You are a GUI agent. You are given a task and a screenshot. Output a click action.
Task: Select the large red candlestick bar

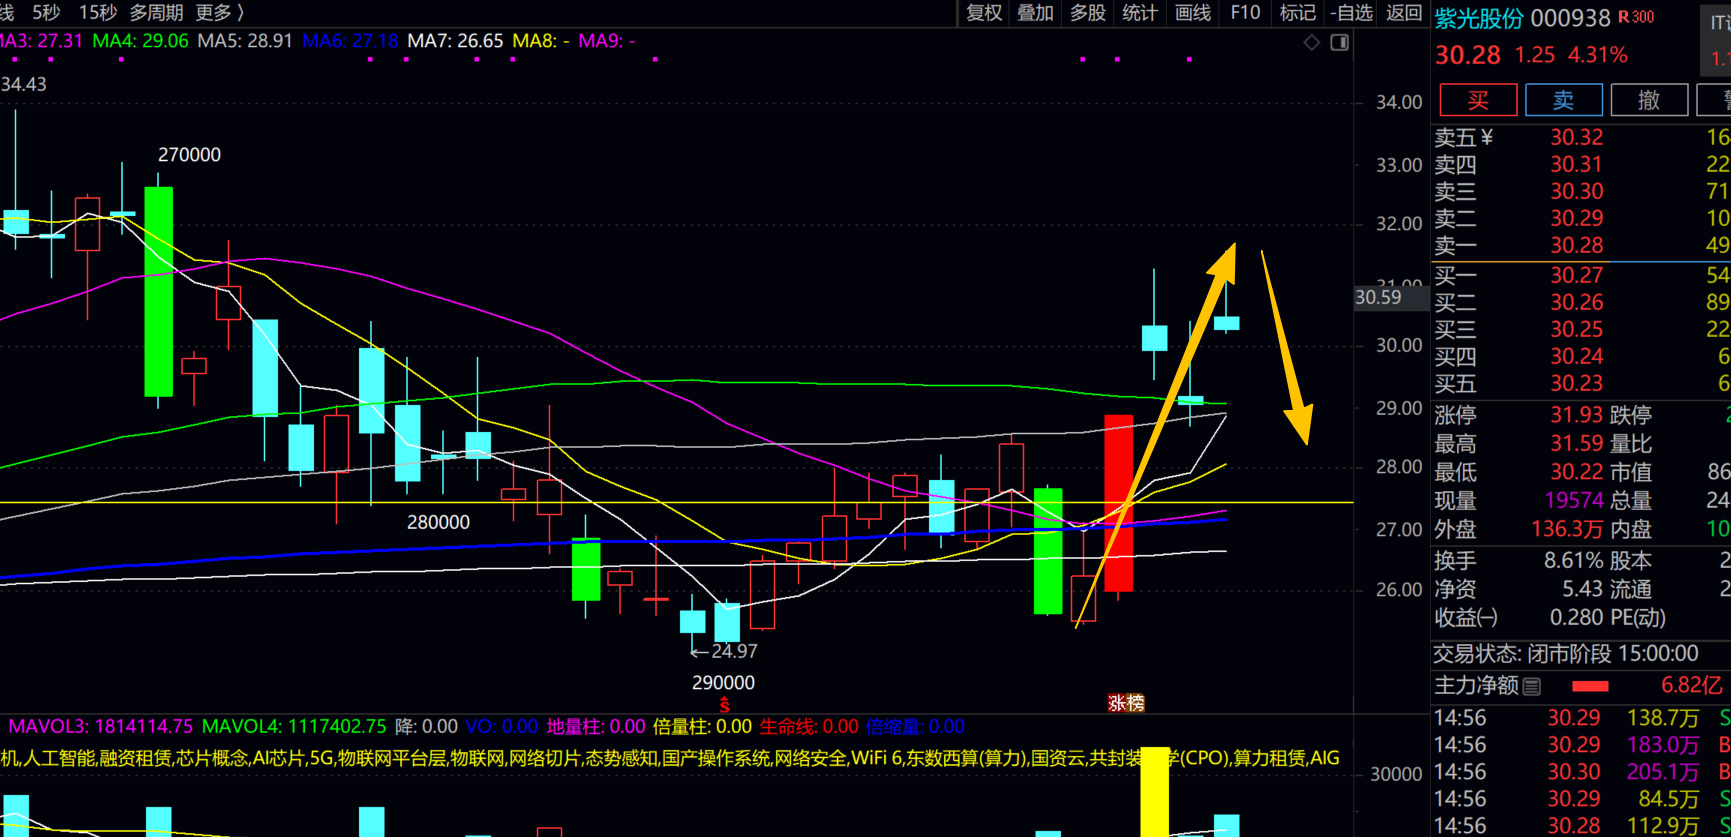(x=1118, y=503)
